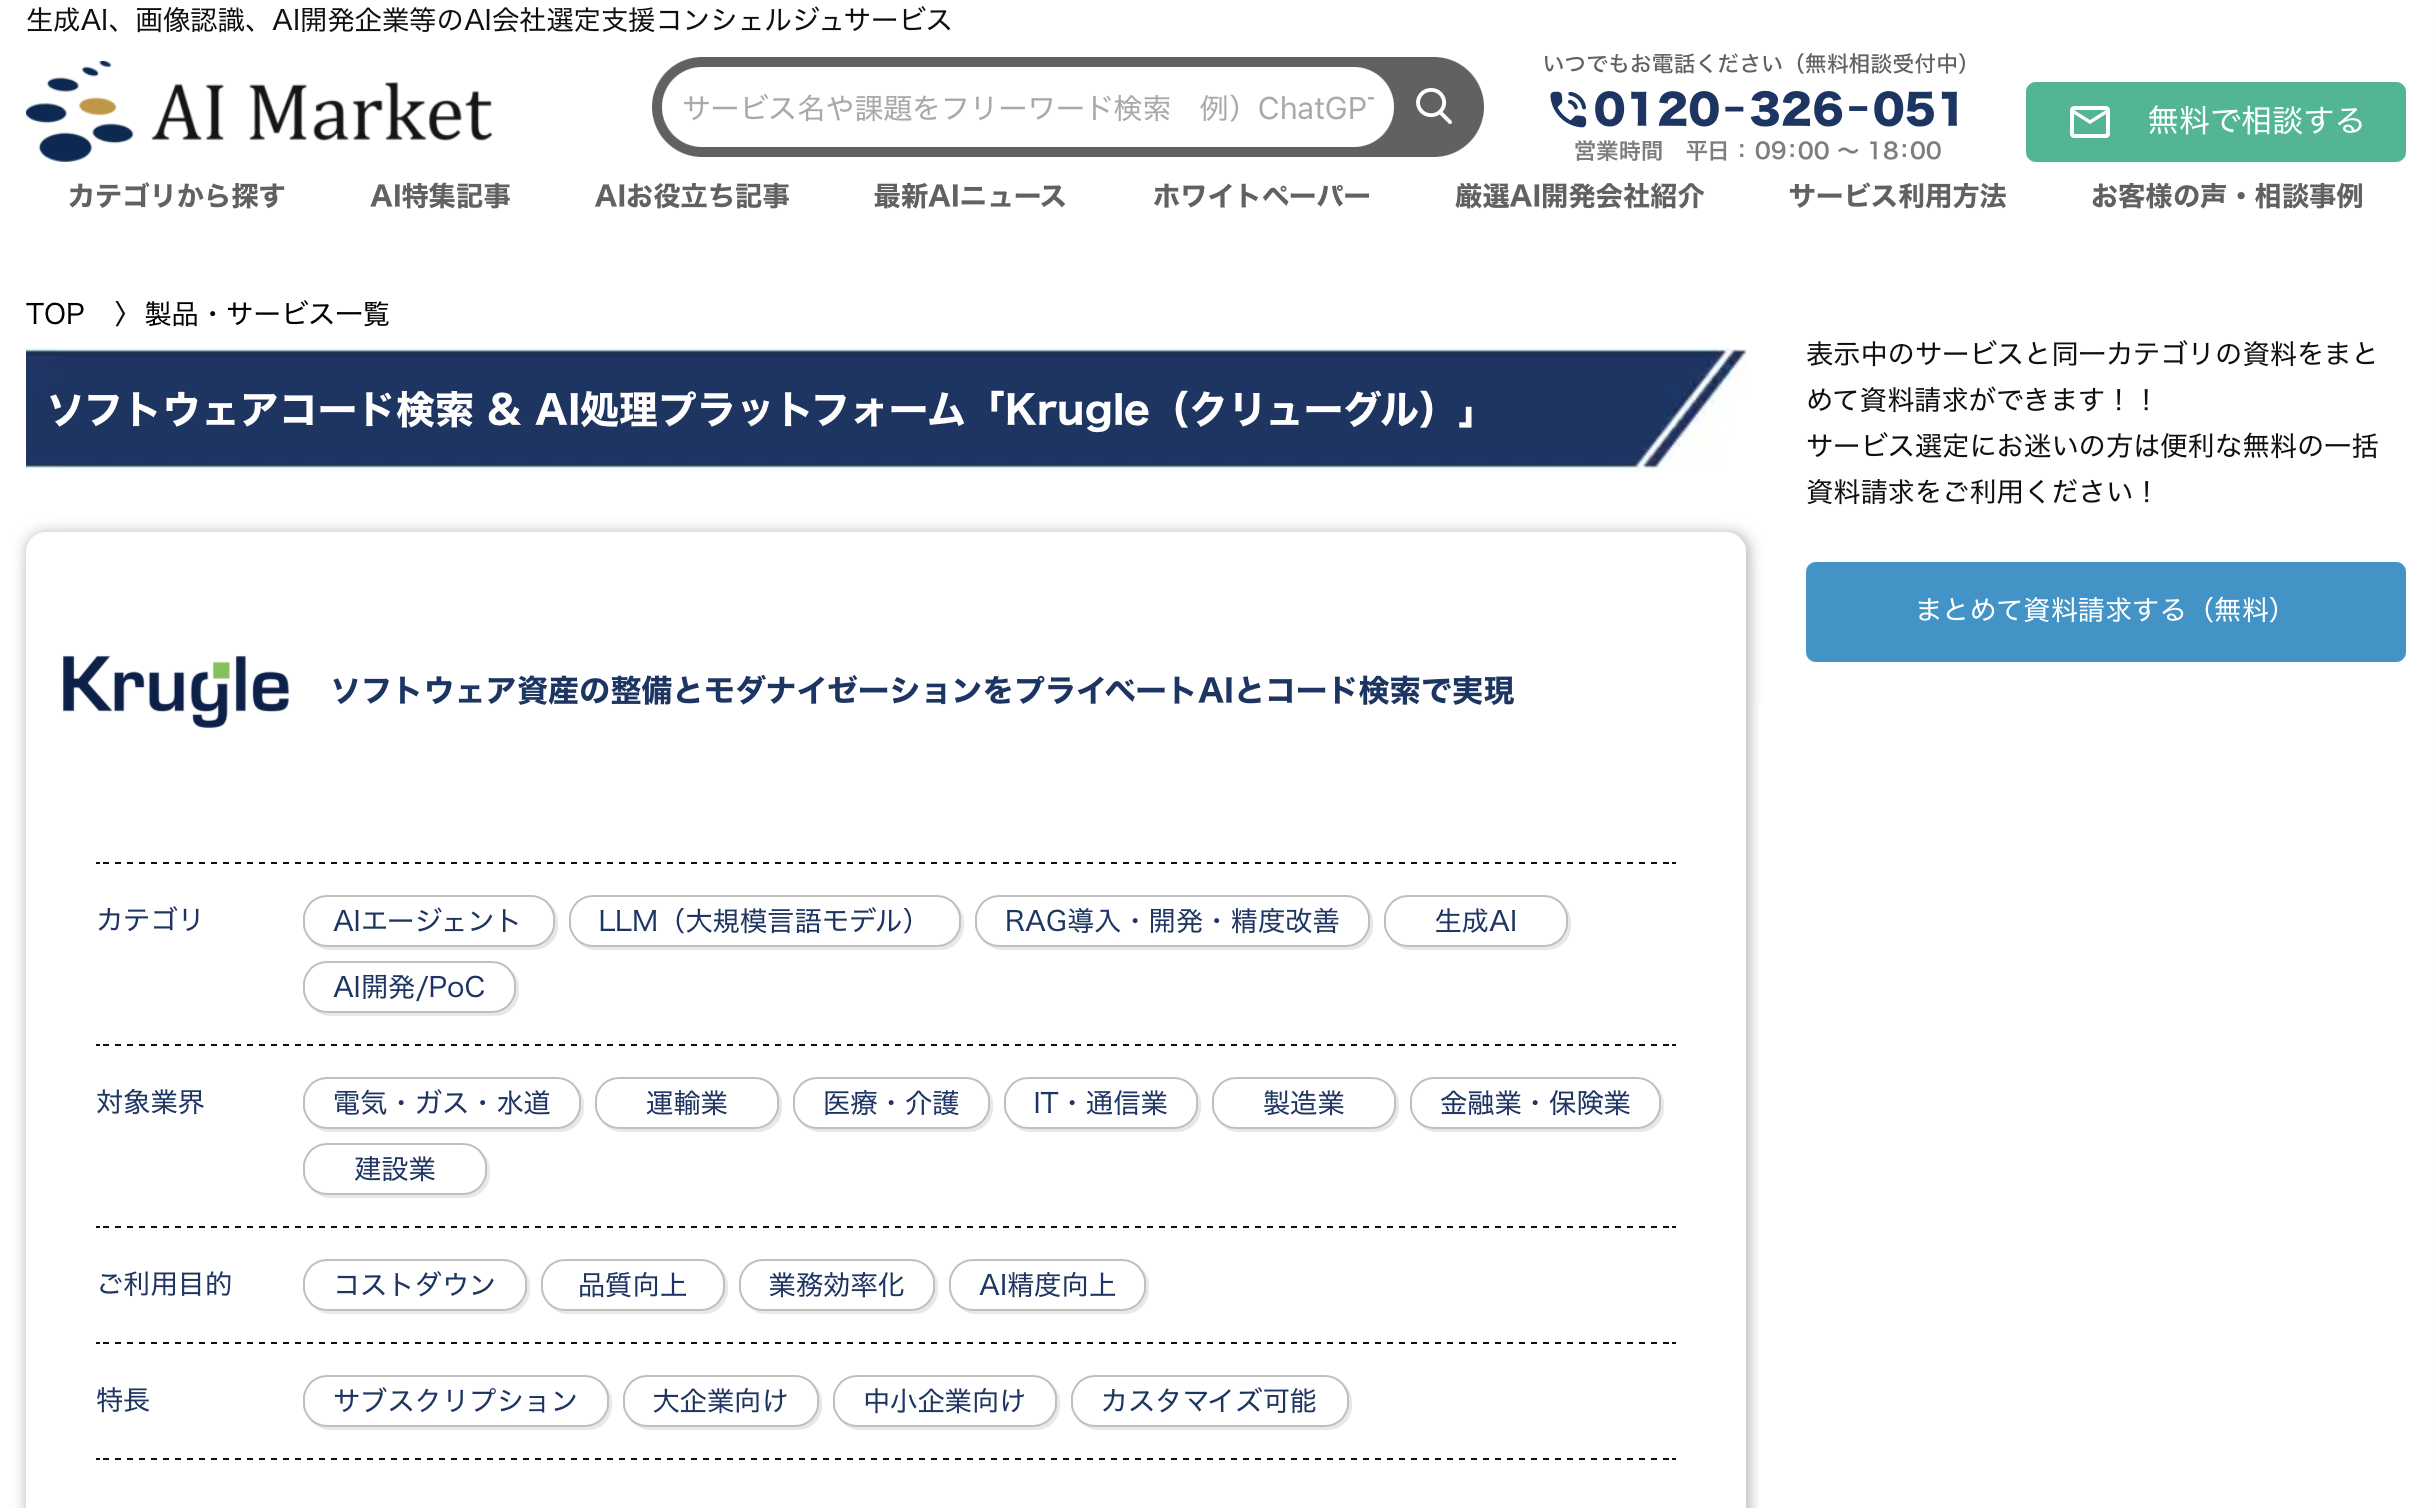The width and height of the screenshot is (2434, 1508).
Task: Click the 営業時間 平日 business hours text
Action: (x=1757, y=151)
